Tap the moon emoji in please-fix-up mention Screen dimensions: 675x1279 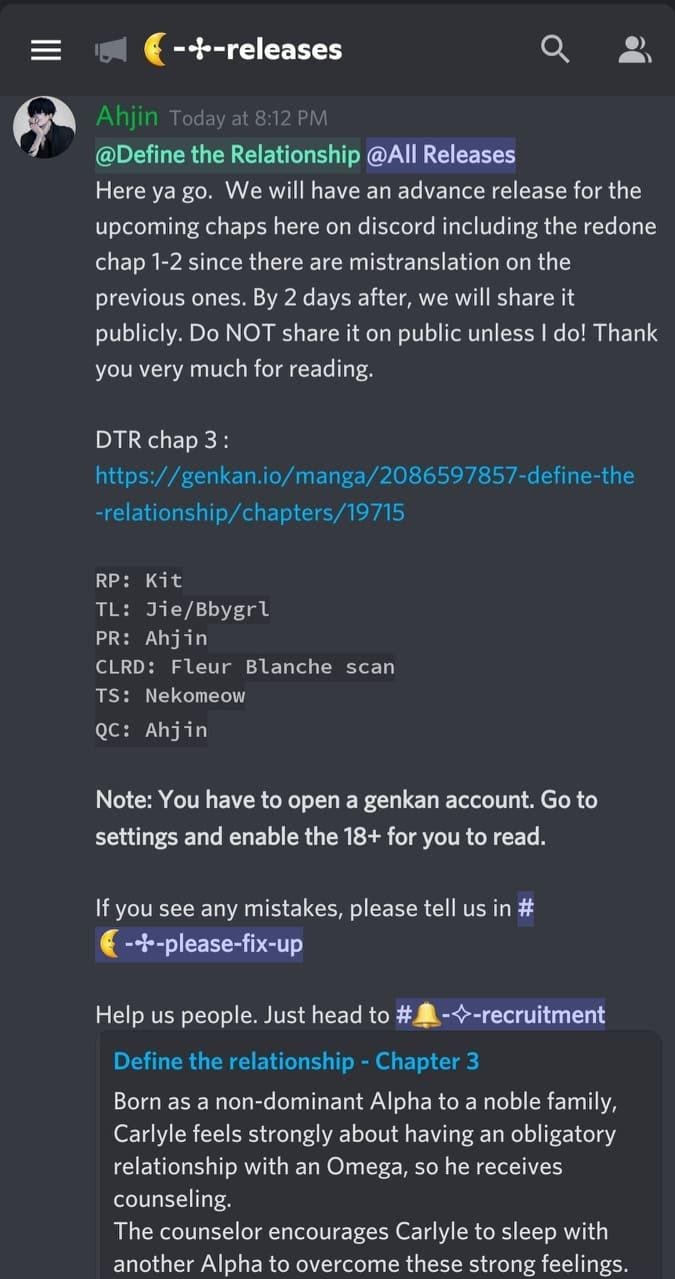coord(108,942)
